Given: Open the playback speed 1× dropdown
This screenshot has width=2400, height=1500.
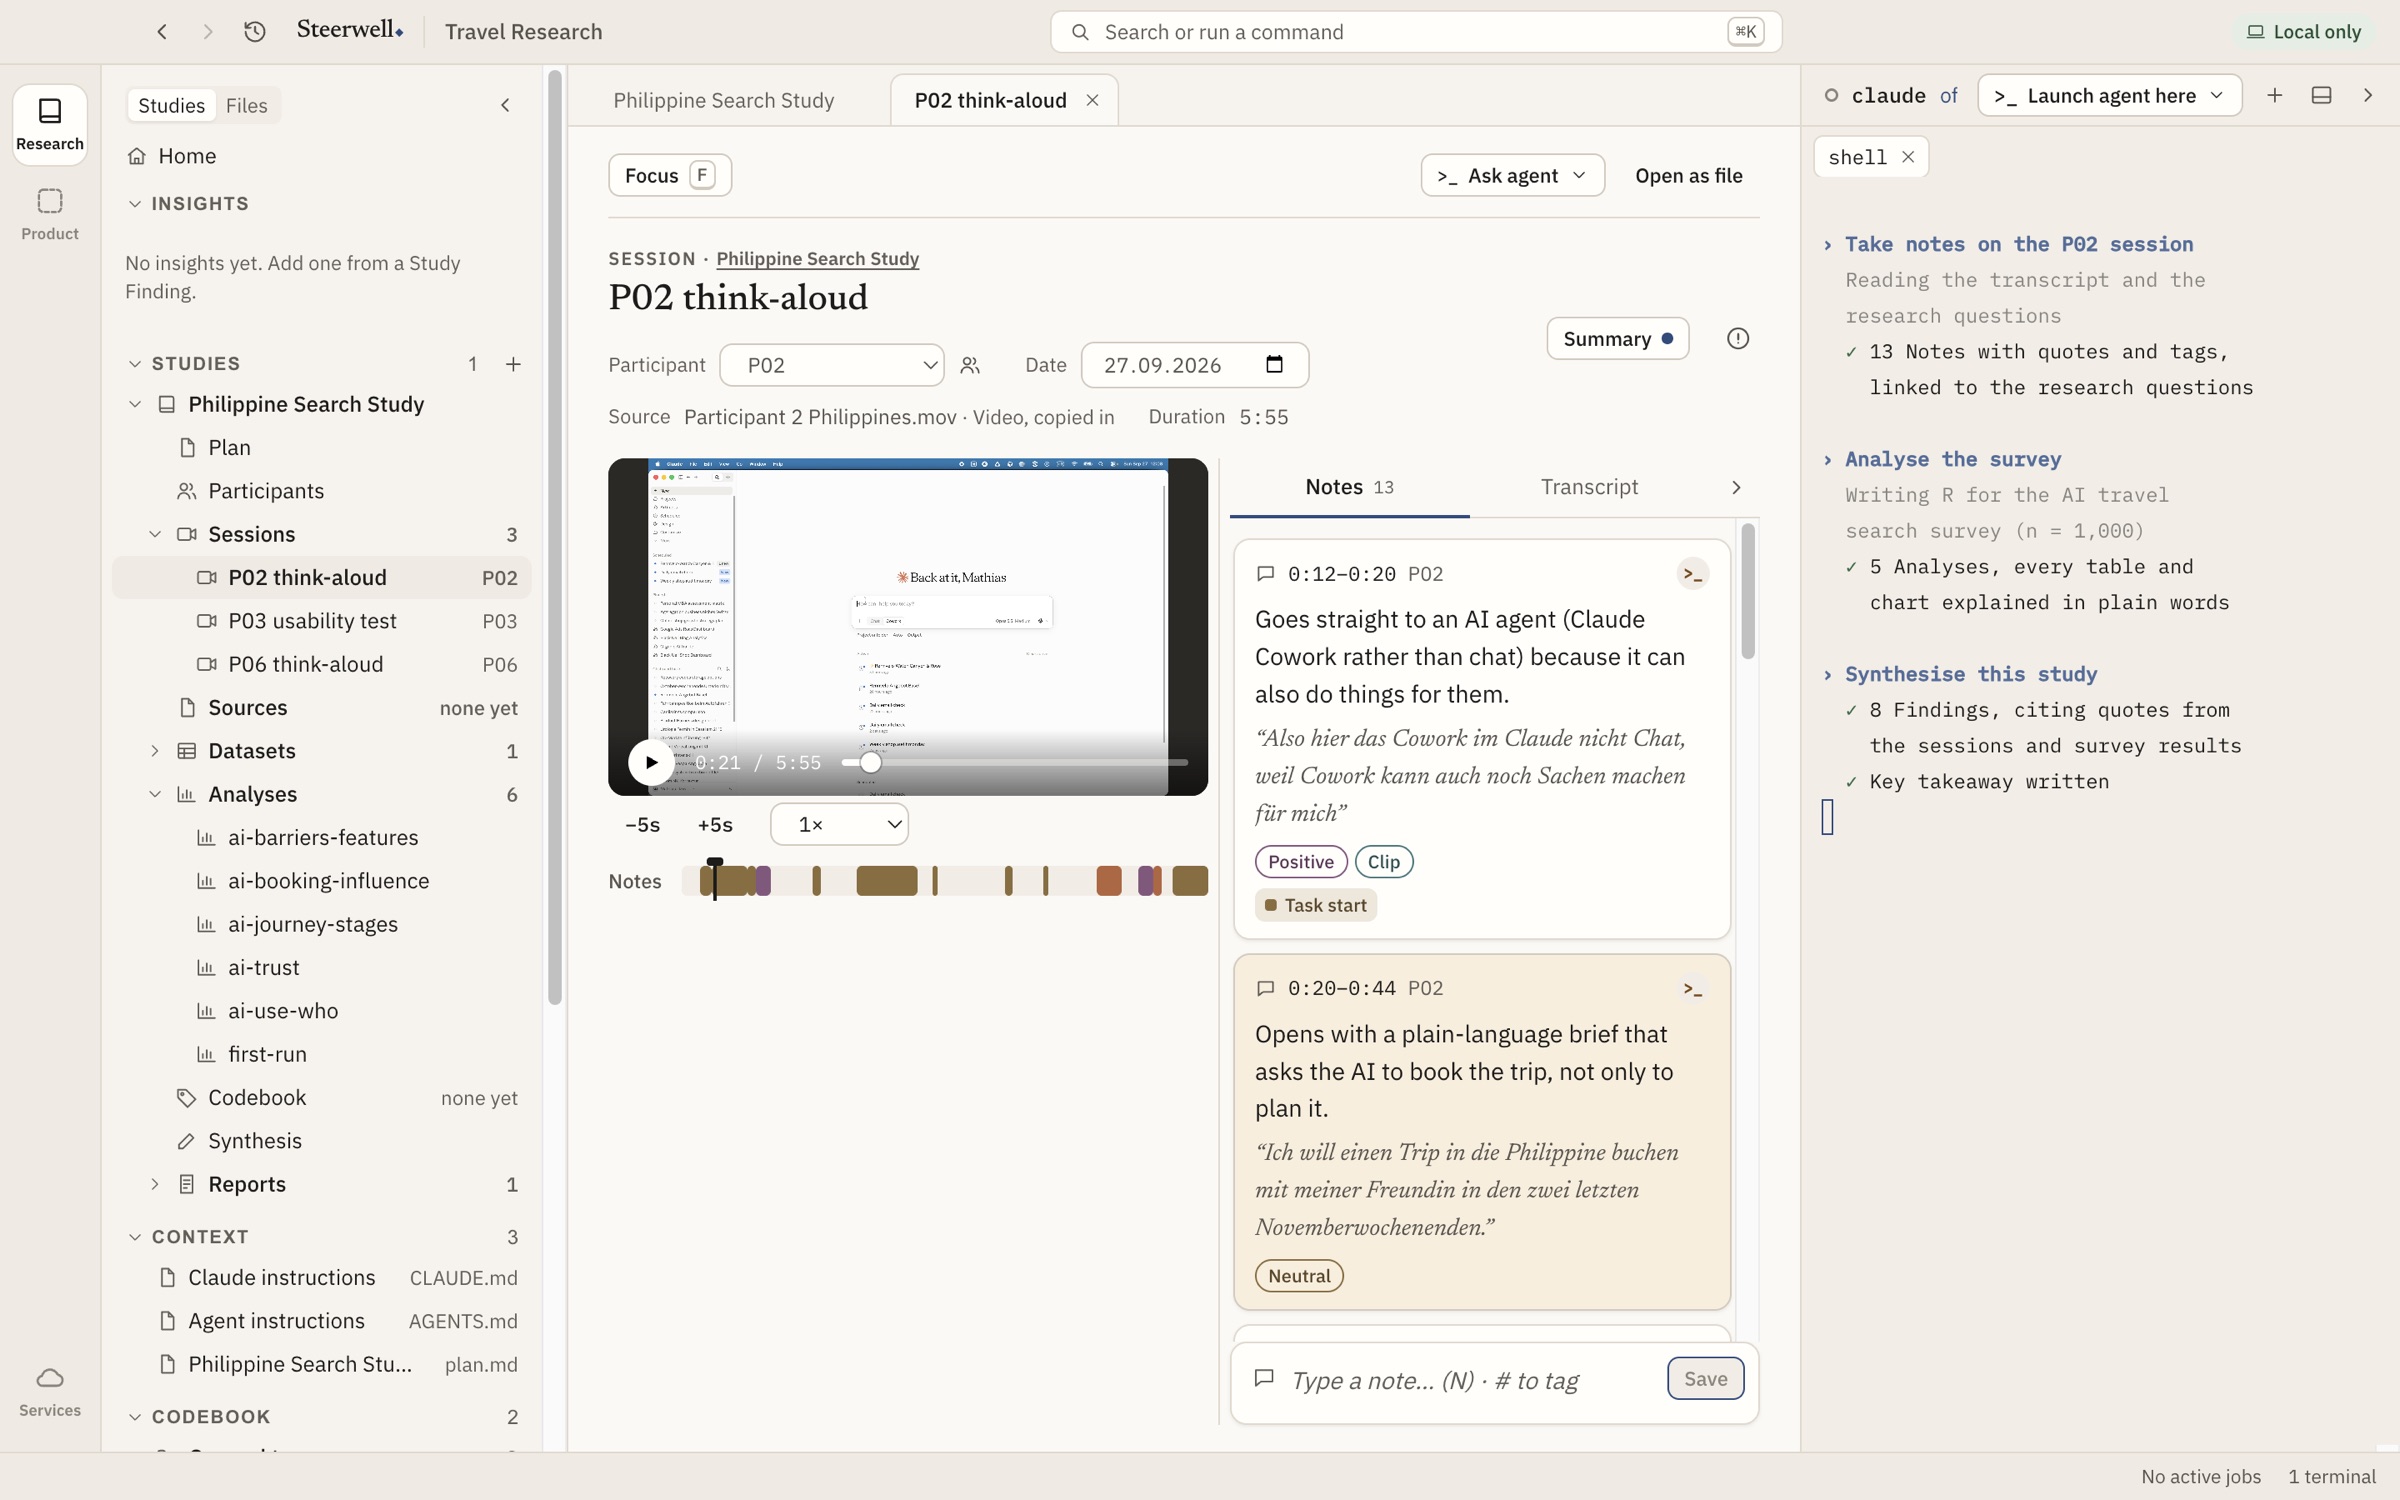Looking at the screenshot, I should (839, 825).
